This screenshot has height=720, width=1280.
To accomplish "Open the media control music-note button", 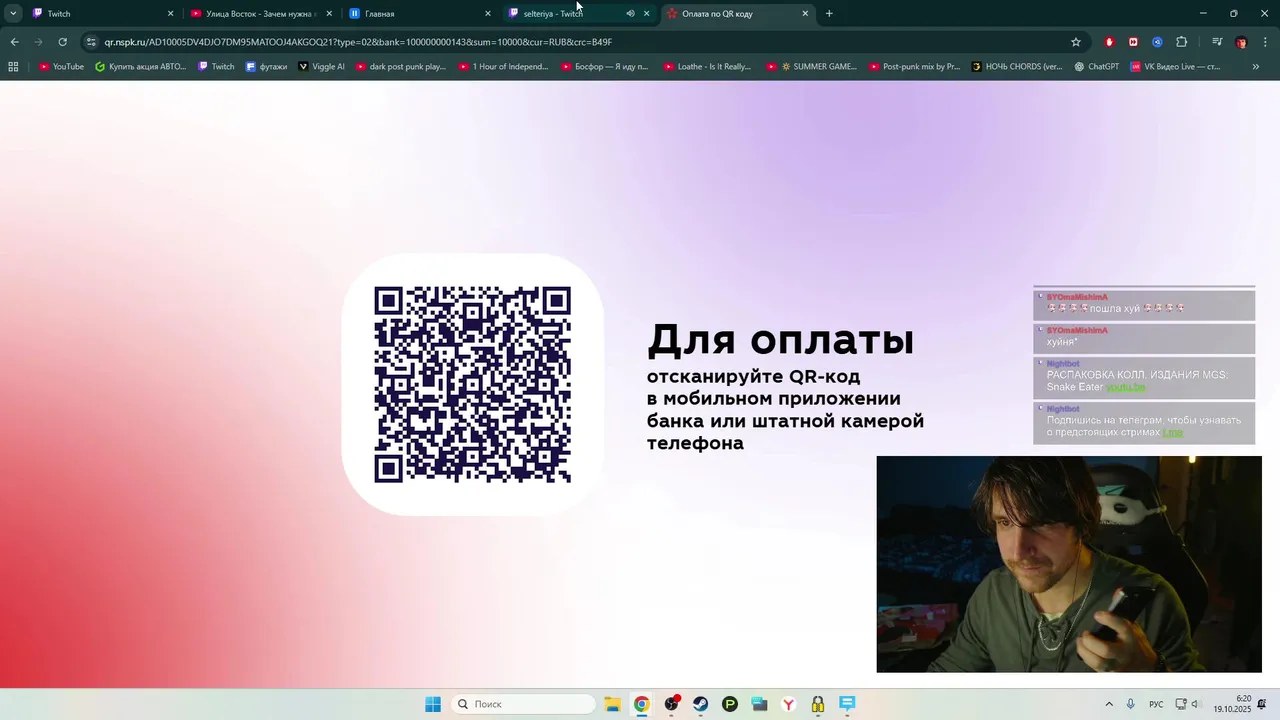I will coord(1217,42).
